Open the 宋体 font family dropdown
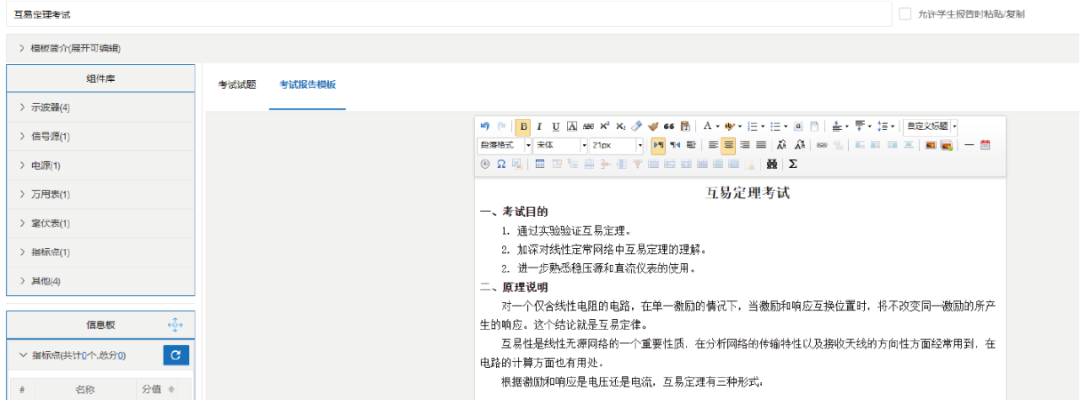The height and width of the screenshot is (400, 1080). click(x=561, y=145)
